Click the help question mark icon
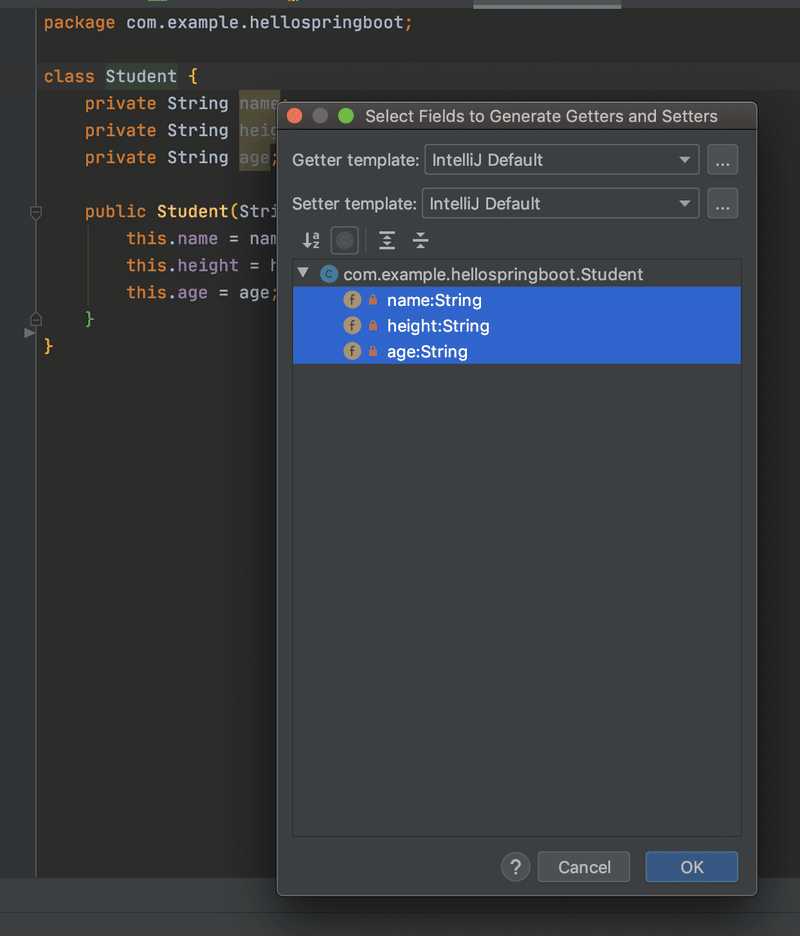 [x=515, y=866]
